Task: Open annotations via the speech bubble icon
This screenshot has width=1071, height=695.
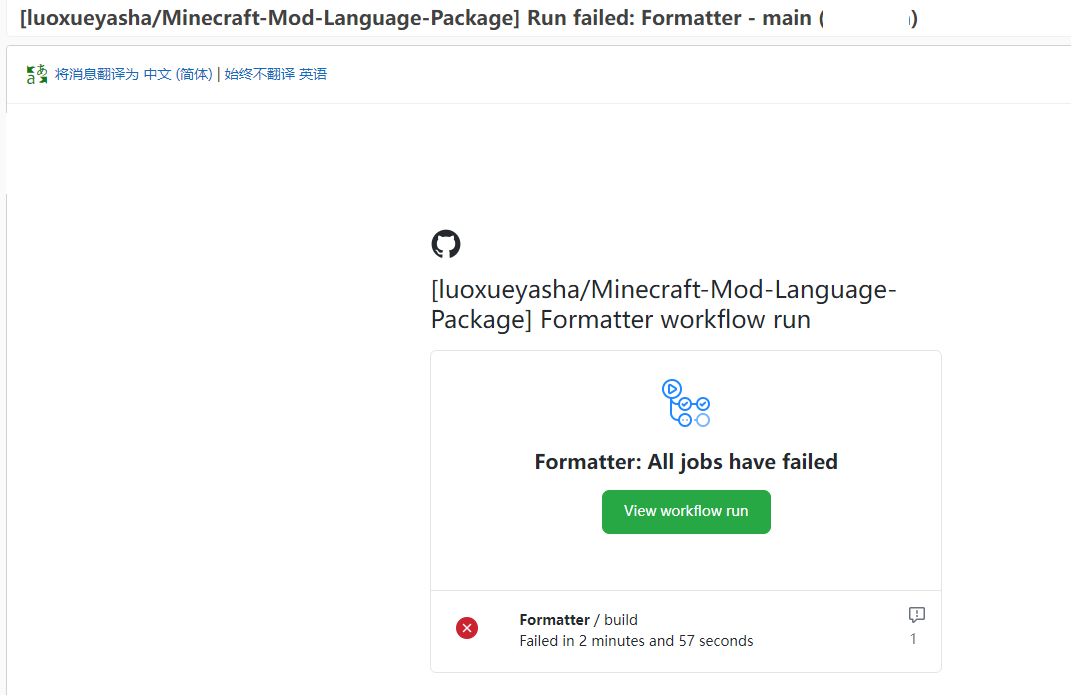Action: pos(916,615)
